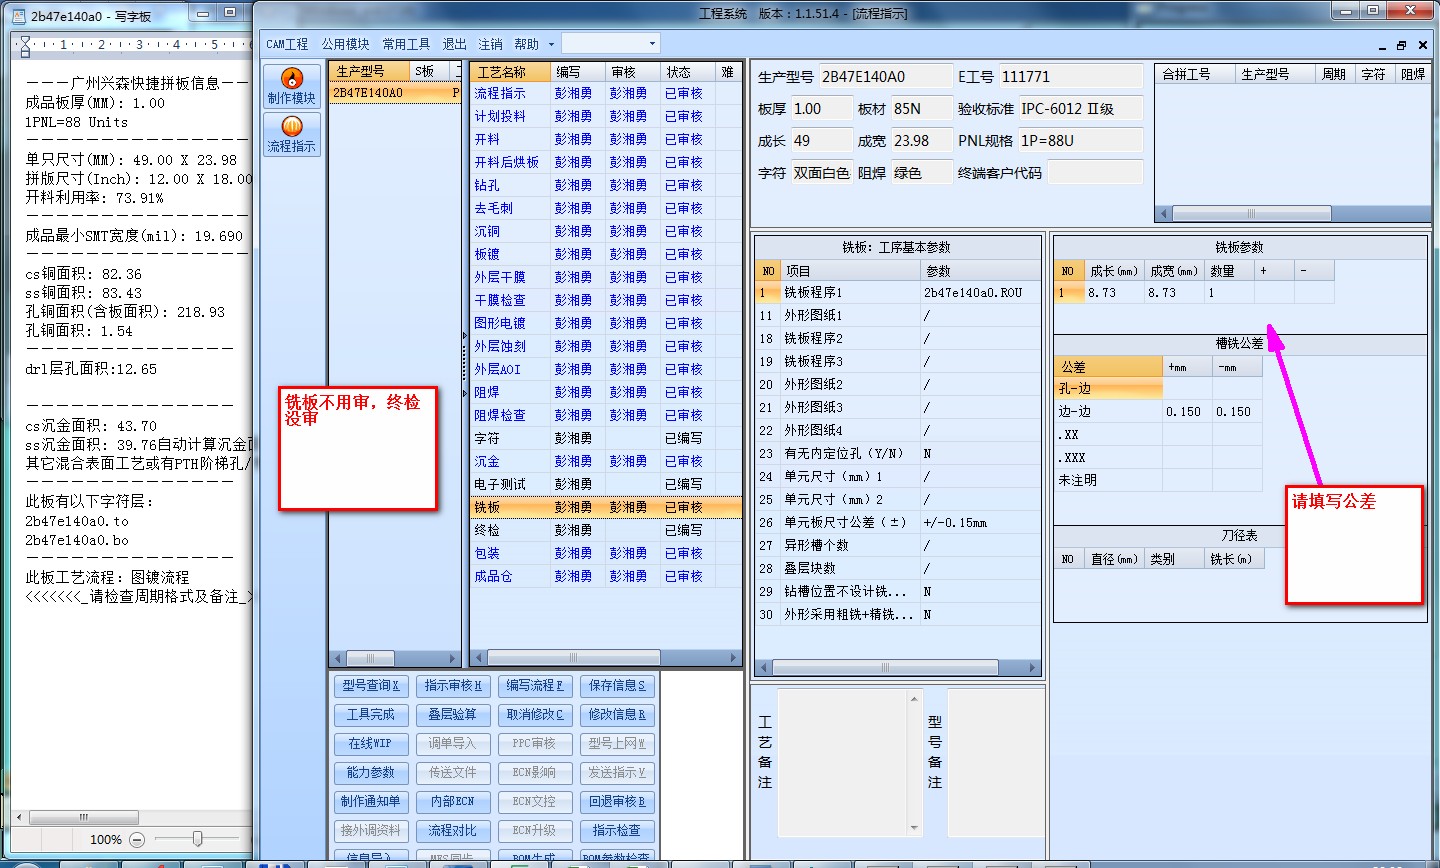Select the 钻孔 process row
This screenshot has height=868, width=1440.
606,185
